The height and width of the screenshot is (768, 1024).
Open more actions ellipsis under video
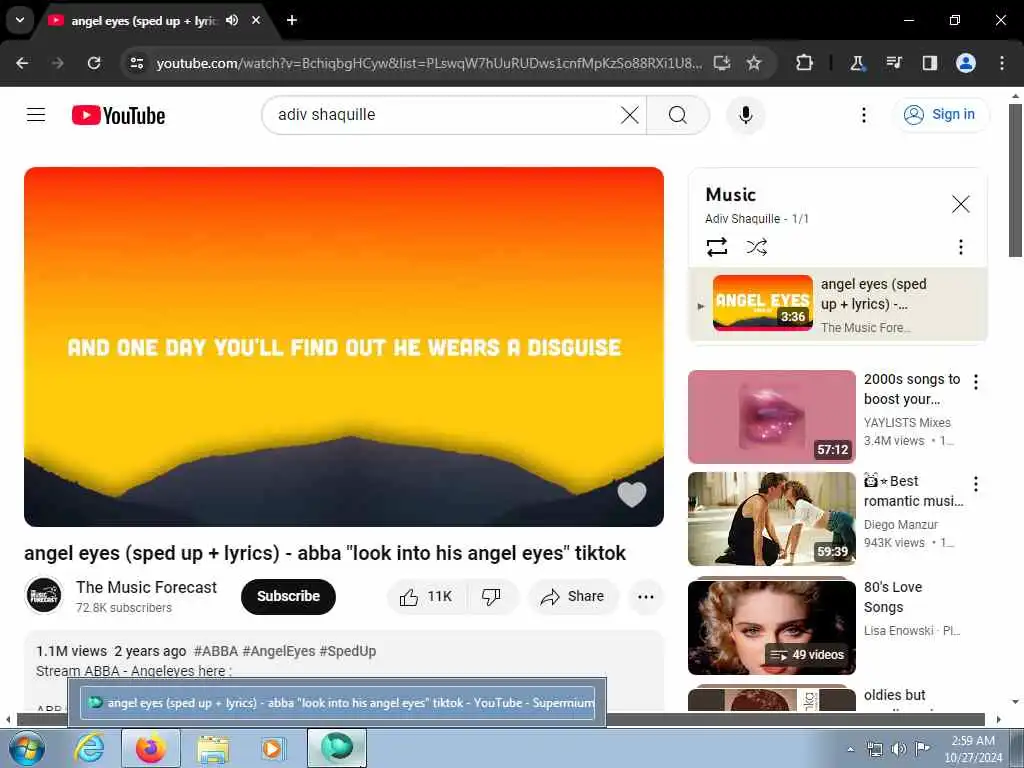coord(645,596)
